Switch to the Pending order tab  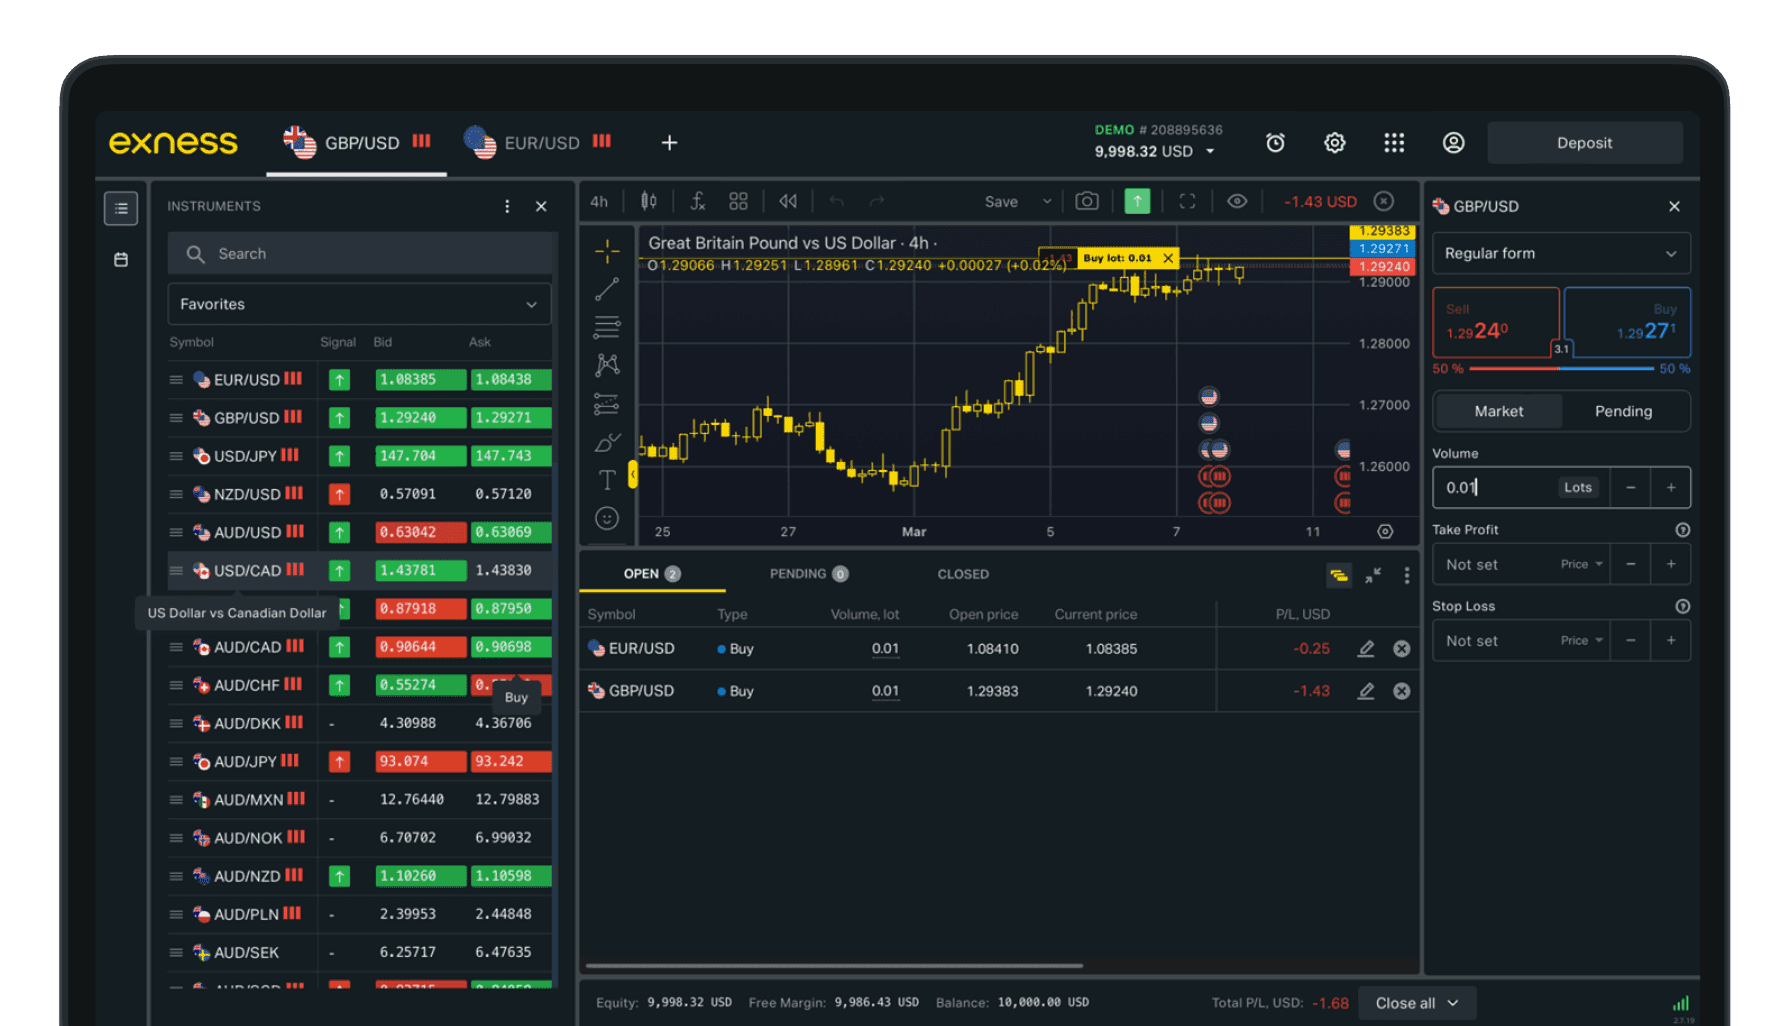pyautogui.click(x=1623, y=411)
